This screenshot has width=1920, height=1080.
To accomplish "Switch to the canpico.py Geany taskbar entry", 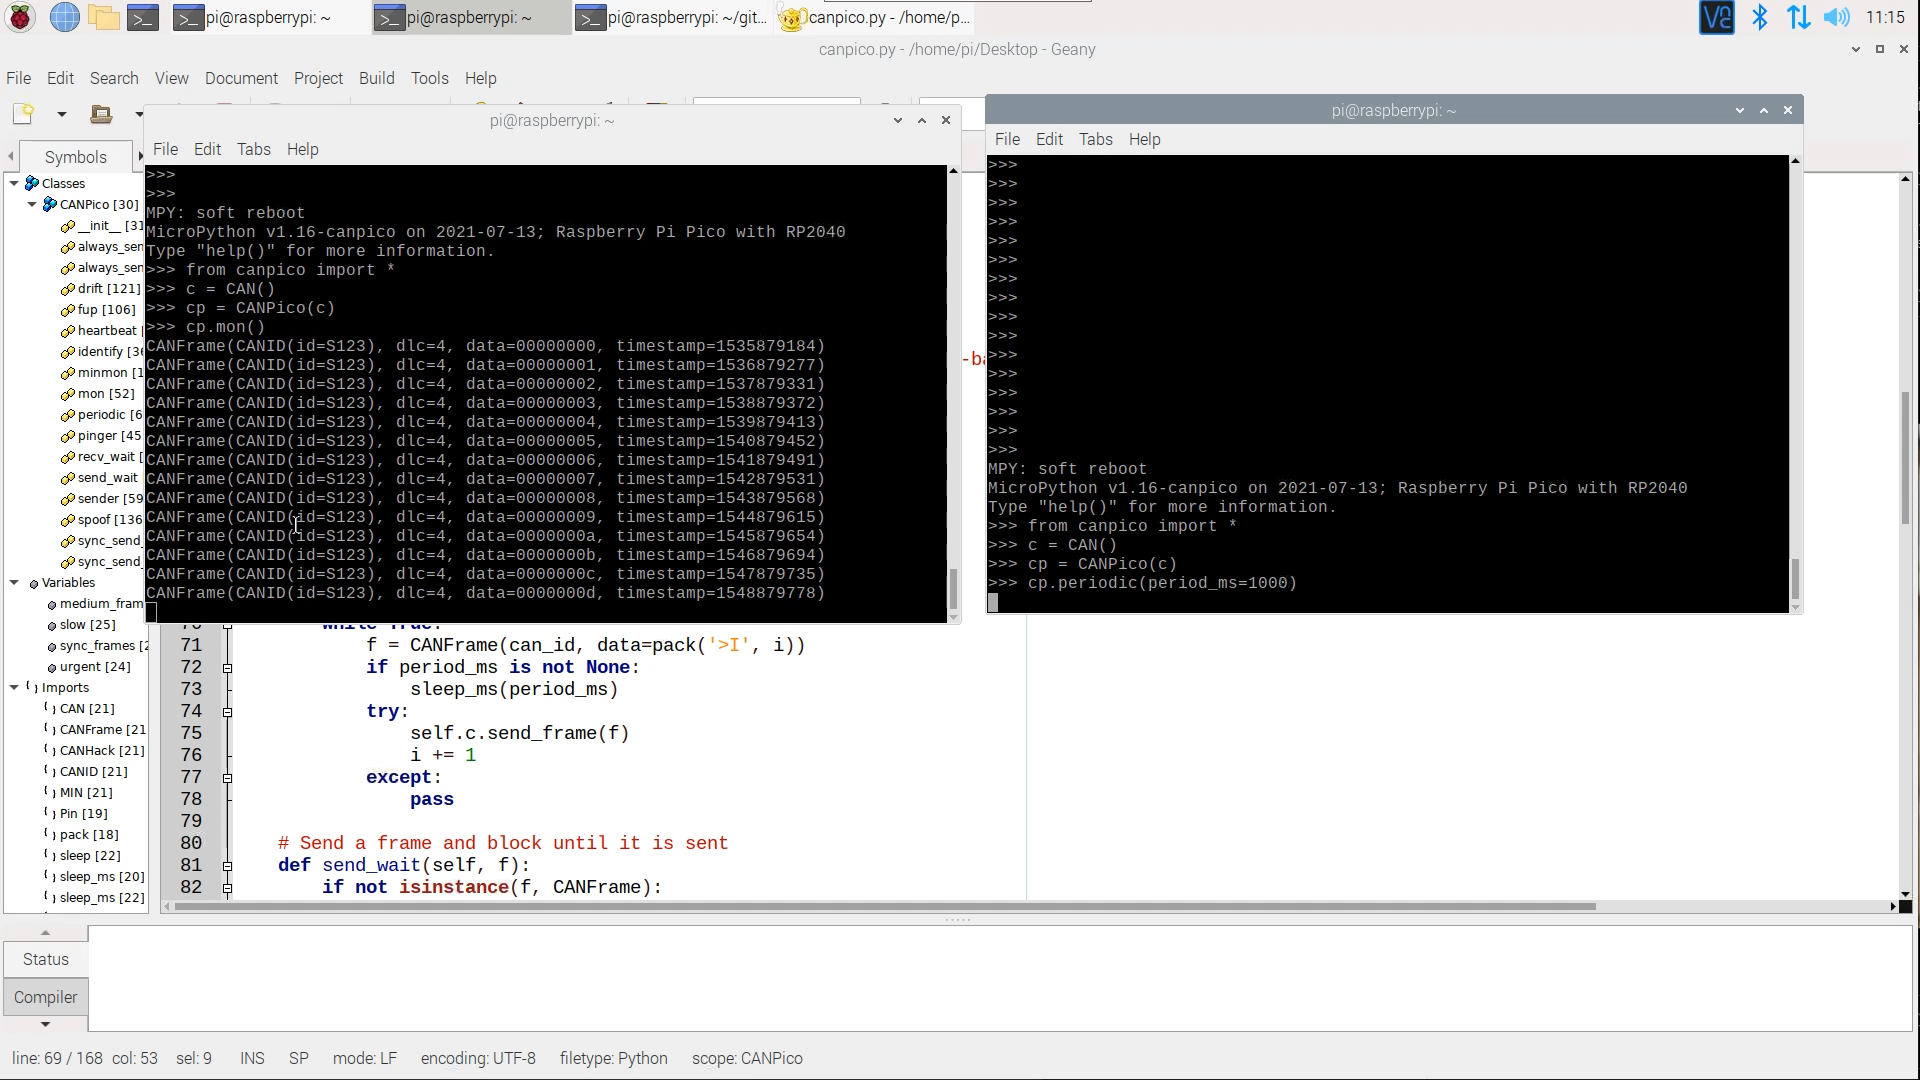I will click(875, 17).
